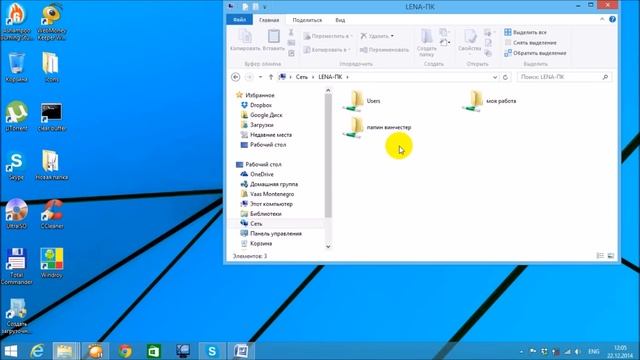
Task: Open the Новая папка desktop folder
Action: pos(52,165)
